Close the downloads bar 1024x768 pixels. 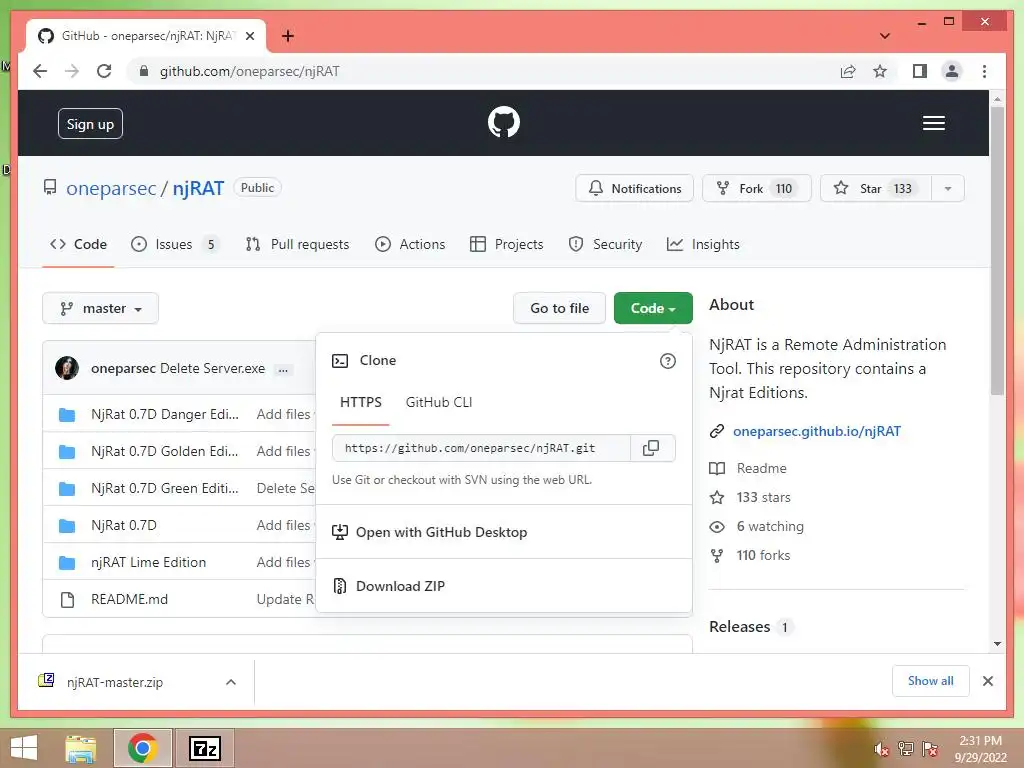pos(987,681)
